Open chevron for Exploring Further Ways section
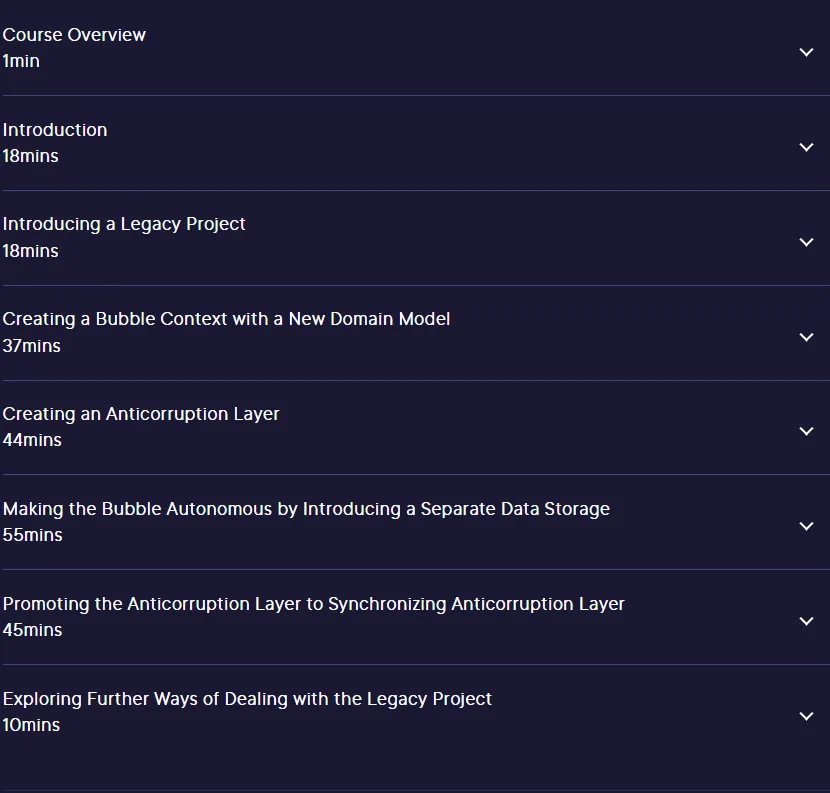This screenshot has height=793, width=830. (x=806, y=716)
